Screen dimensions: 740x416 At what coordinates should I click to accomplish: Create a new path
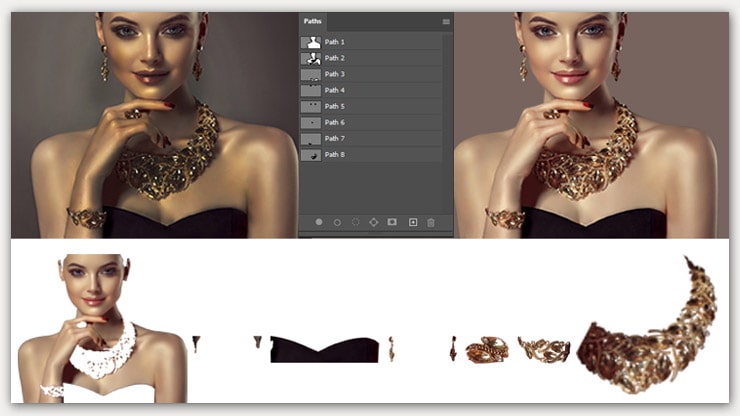tap(412, 222)
